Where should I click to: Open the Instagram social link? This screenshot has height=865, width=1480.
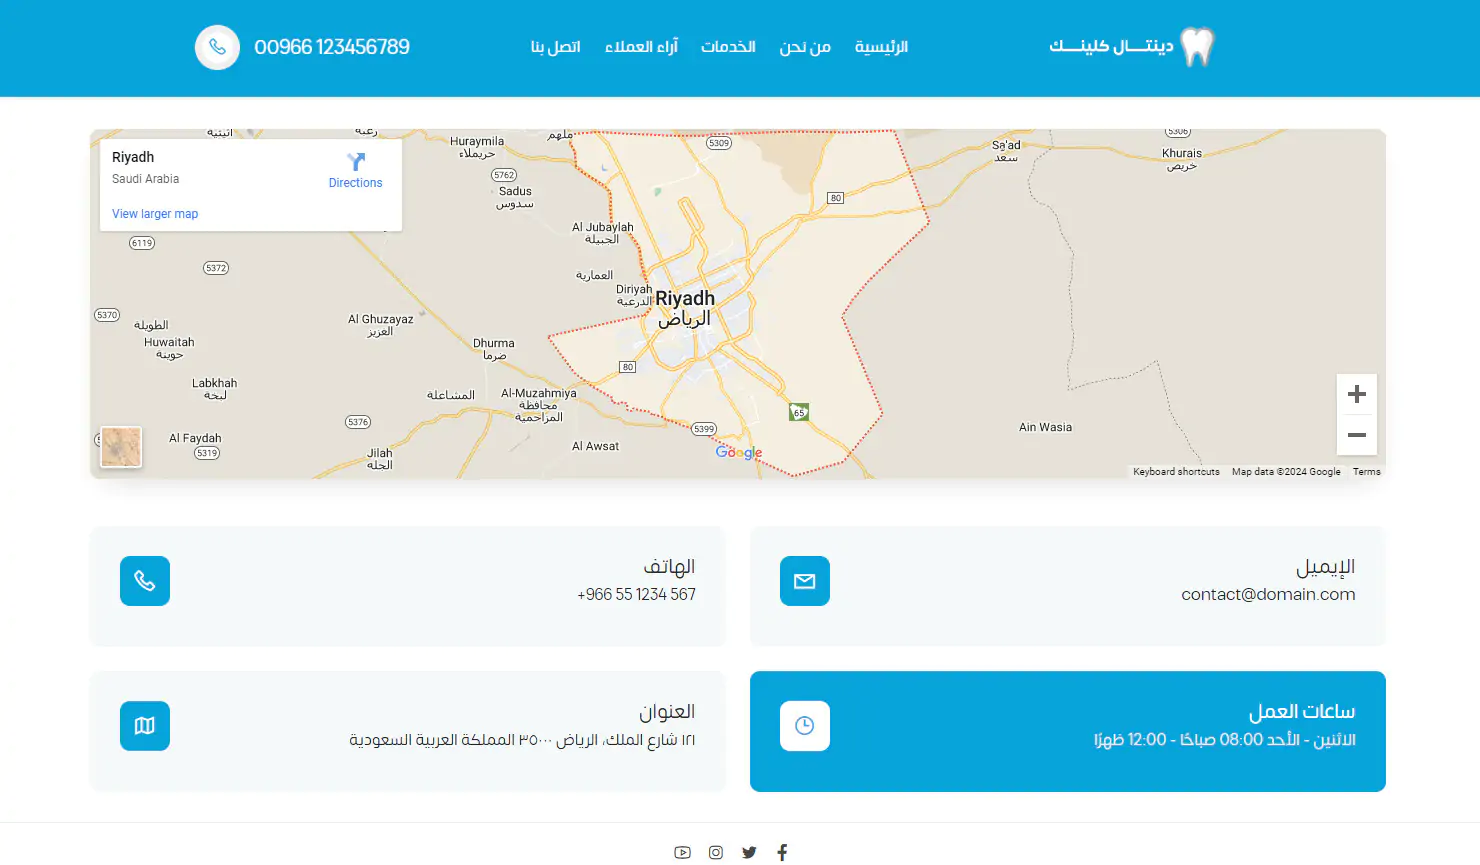[x=716, y=852]
